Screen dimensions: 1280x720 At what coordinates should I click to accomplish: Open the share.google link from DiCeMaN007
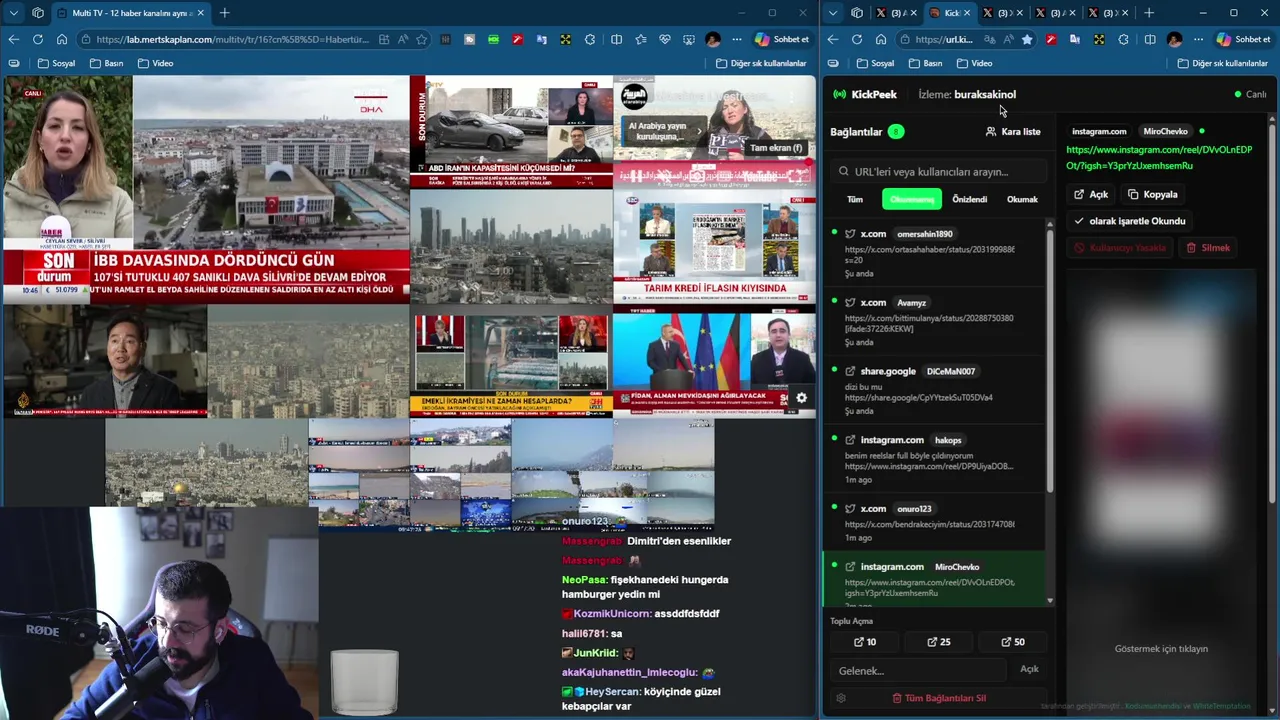click(x=934, y=391)
